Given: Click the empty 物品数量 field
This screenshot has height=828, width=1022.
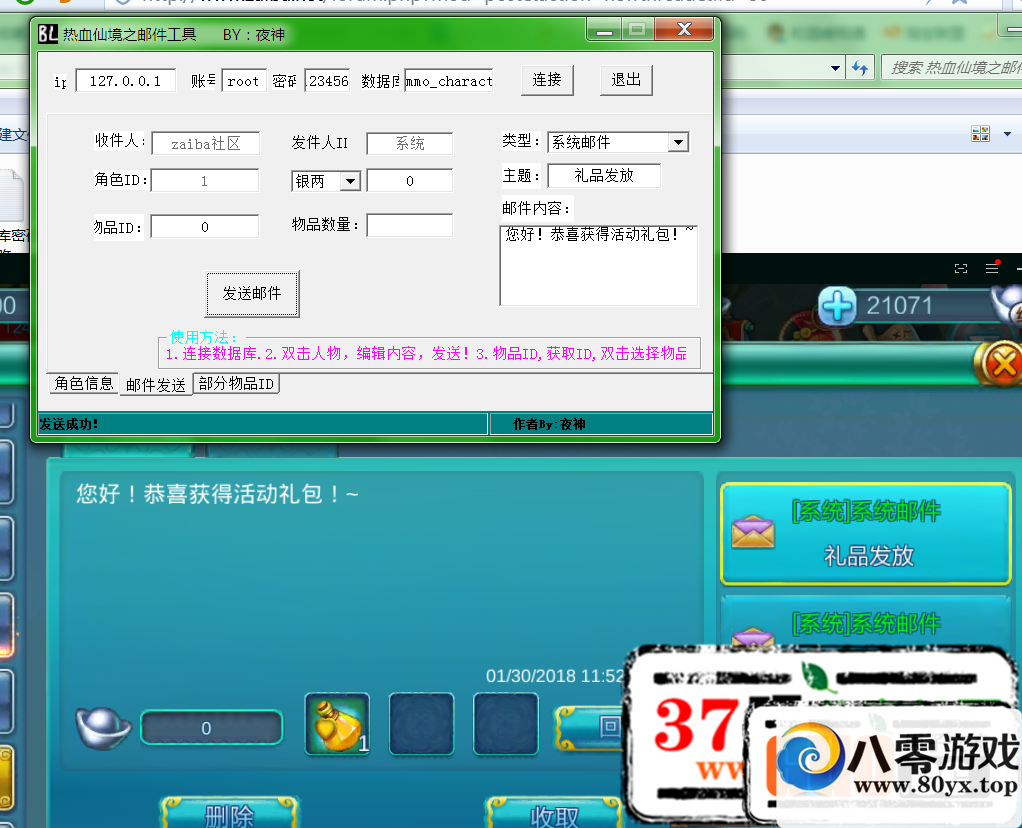Looking at the screenshot, I should [x=409, y=225].
